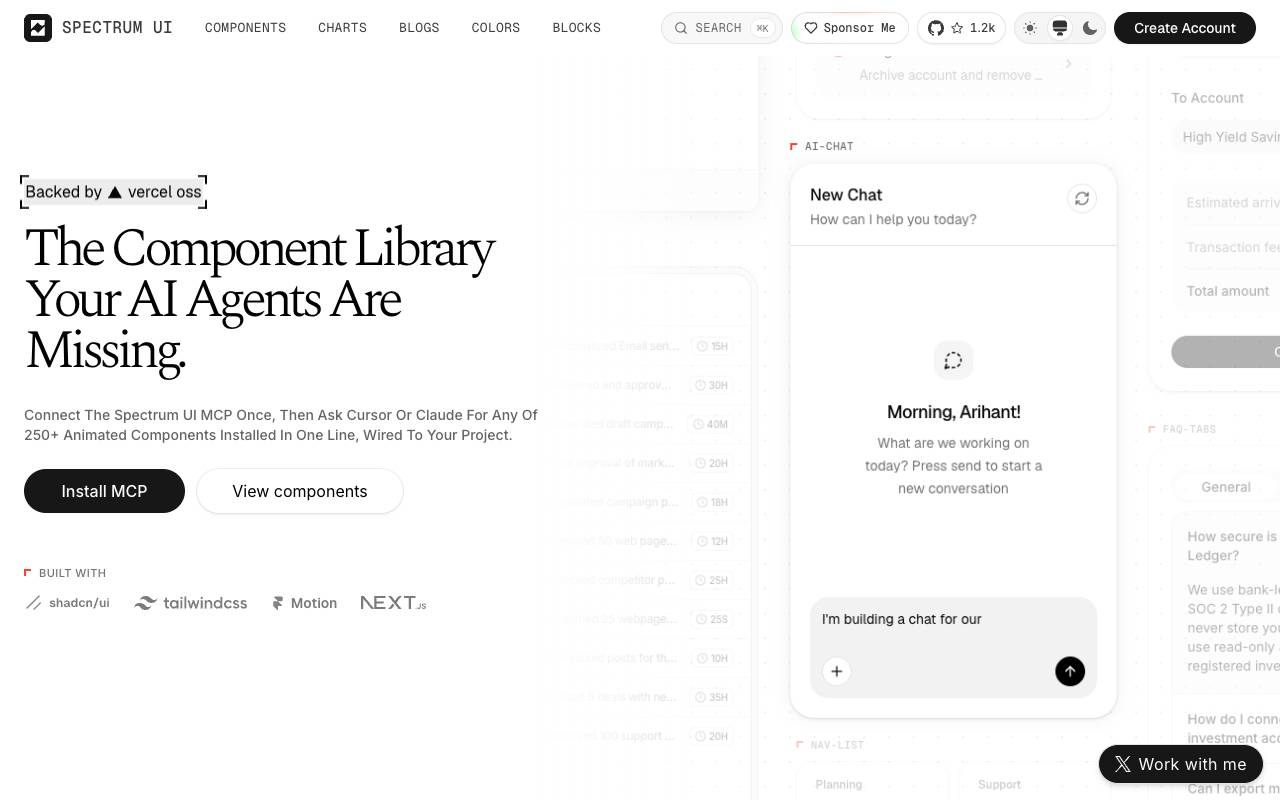Click the 10H time badge
1280x800 pixels.
pyautogui.click(x=713, y=658)
